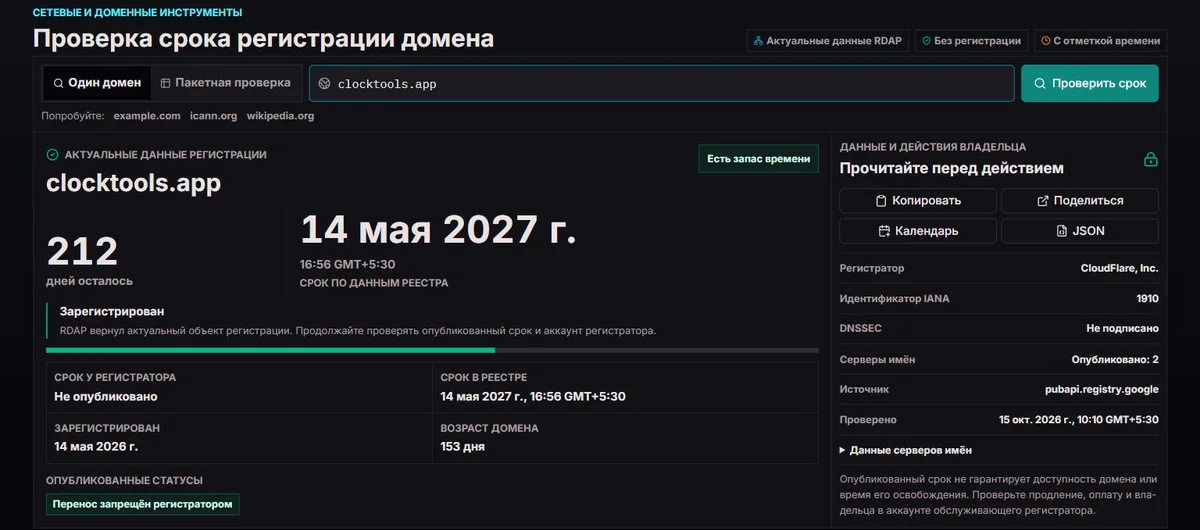Click the name servers value Опубликовано: 2

(x=1115, y=359)
